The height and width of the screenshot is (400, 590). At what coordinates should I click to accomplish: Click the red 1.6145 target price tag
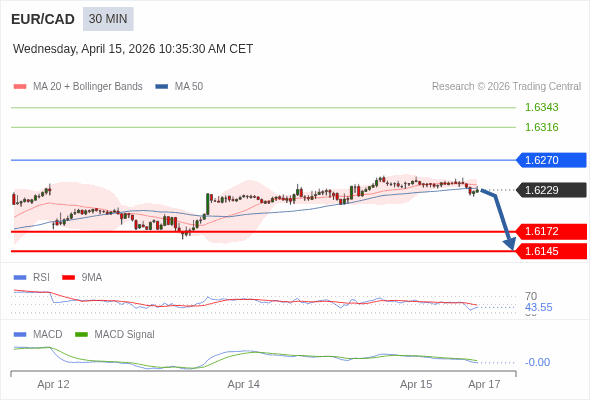point(551,251)
